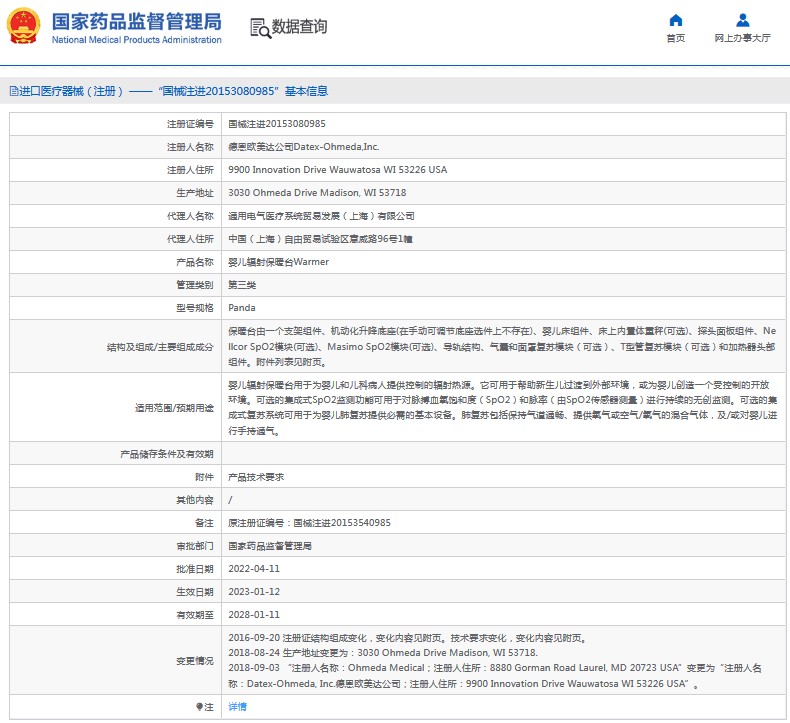Select registration number 国械注进20153080985 value
Screen dimensions: 790x723
point(277,124)
